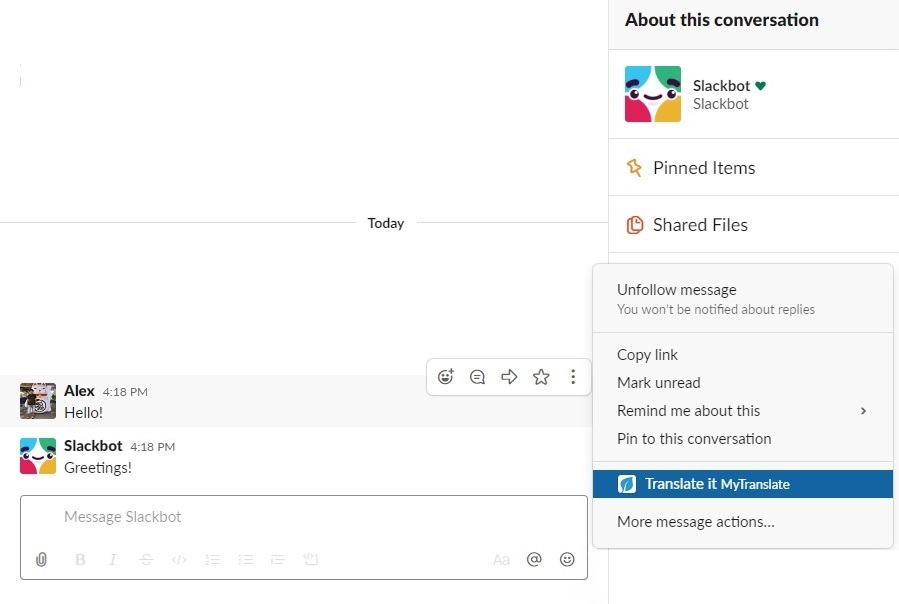This screenshot has height=604, width=899.
Task: Click the "About this conversation" heading
Action: click(722, 20)
